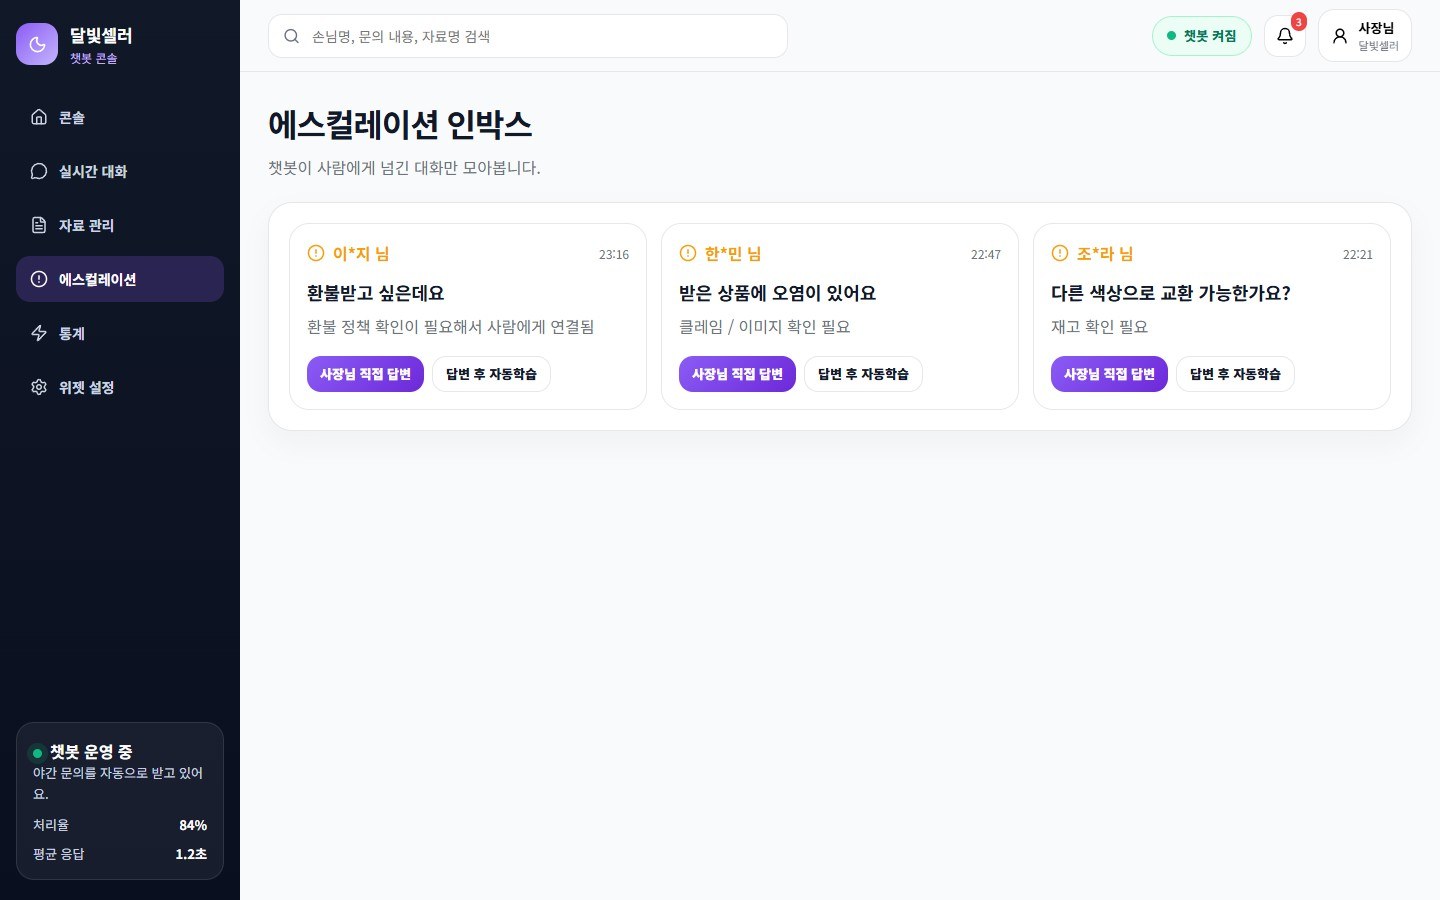Click the lightning bolt icon for 통계
Image resolution: width=1440 pixels, height=900 pixels.
tap(39, 333)
